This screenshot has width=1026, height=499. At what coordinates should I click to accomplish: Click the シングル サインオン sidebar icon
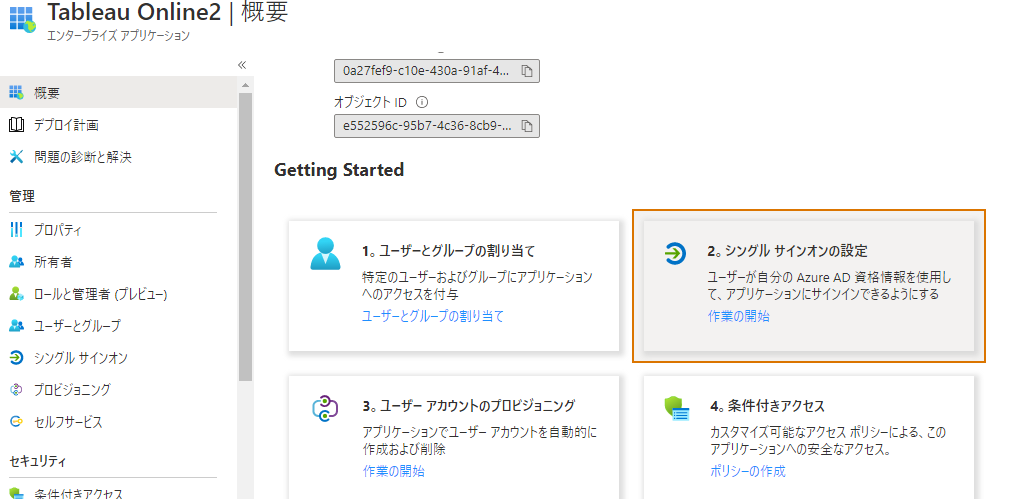point(16,358)
